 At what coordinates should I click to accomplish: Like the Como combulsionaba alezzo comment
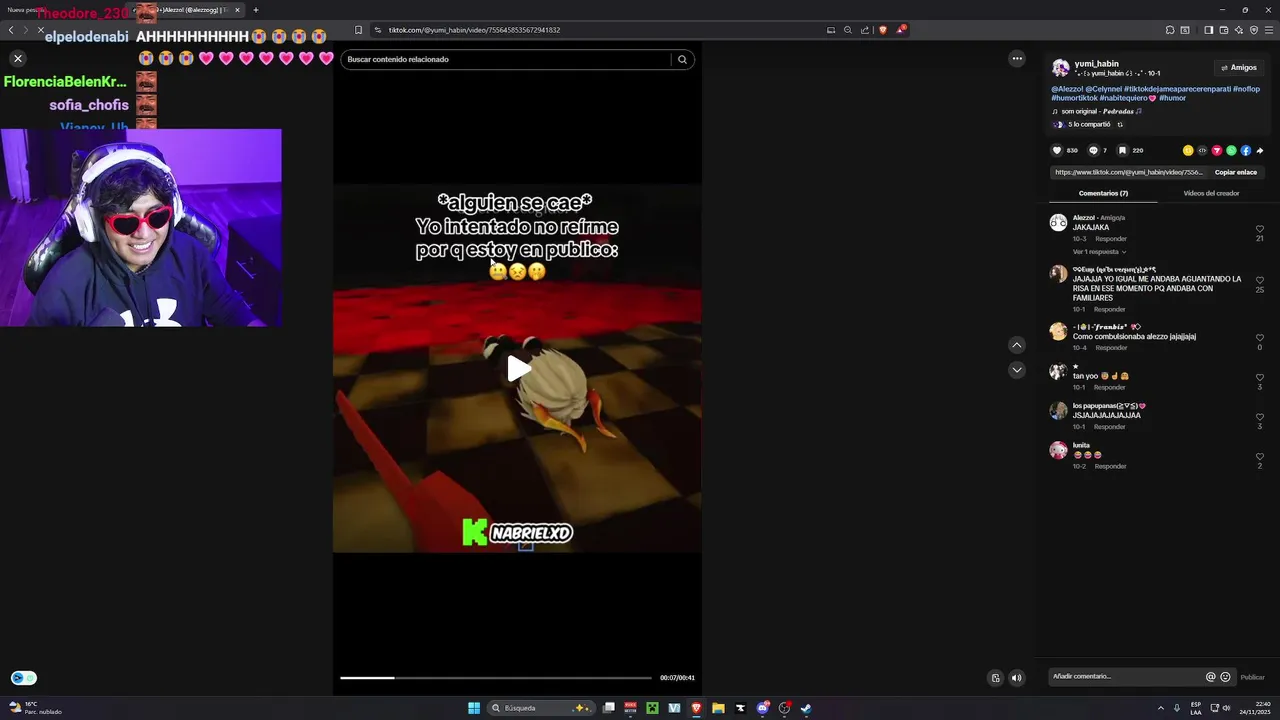(x=1259, y=338)
